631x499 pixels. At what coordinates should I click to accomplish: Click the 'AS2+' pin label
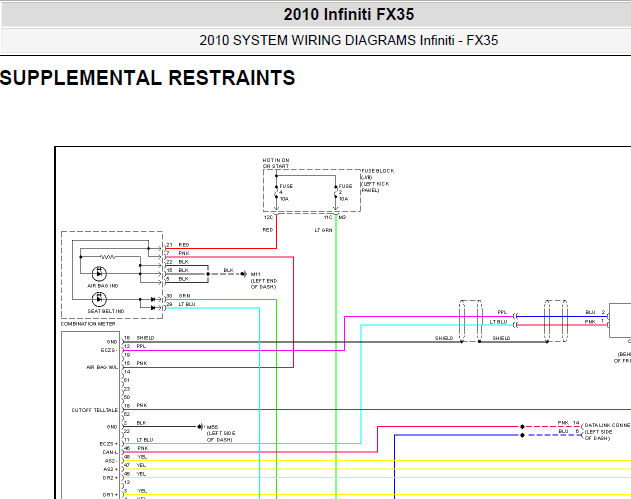point(111,469)
